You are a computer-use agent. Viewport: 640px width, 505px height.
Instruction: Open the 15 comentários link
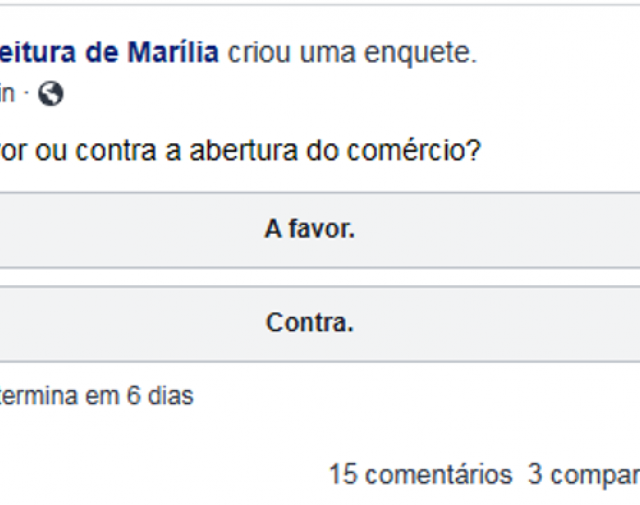(x=420, y=474)
